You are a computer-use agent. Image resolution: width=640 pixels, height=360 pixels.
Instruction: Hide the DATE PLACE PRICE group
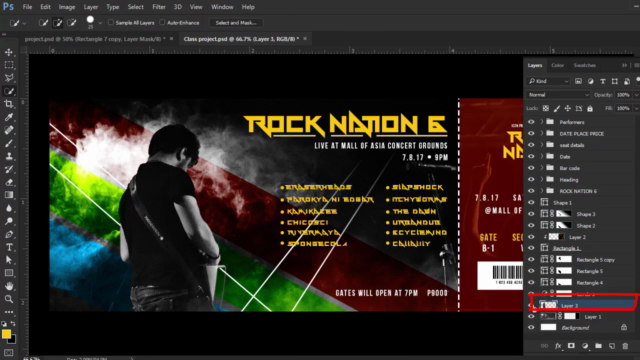point(531,133)
